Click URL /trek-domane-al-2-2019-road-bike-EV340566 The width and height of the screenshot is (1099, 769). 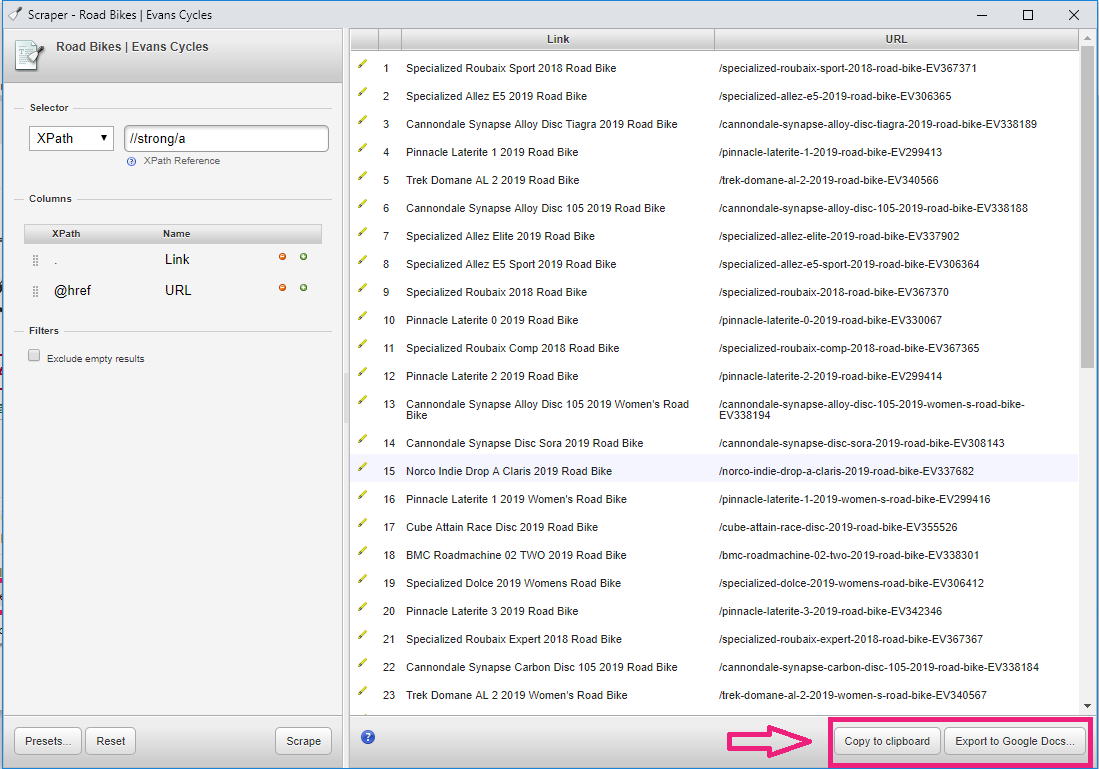pos(828,180)
